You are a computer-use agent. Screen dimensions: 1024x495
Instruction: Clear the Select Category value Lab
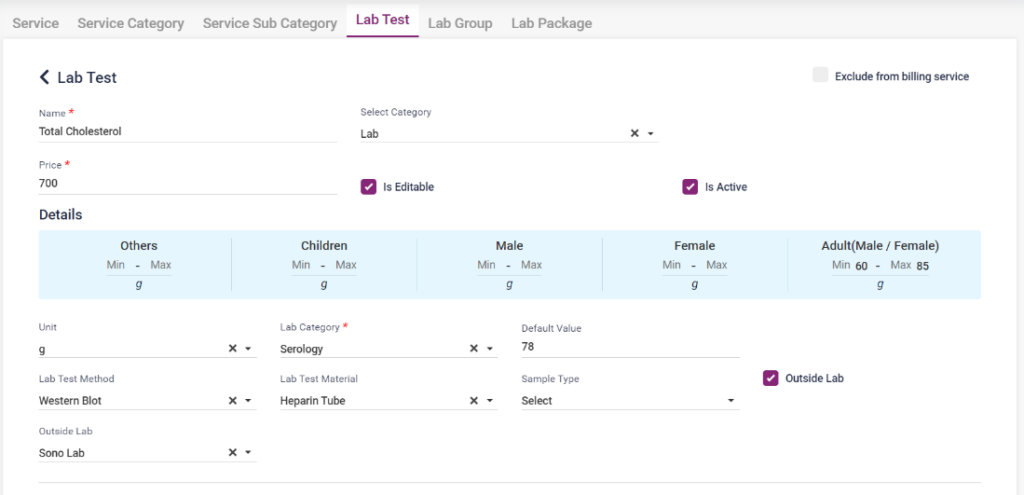click(x=634, y=133)
